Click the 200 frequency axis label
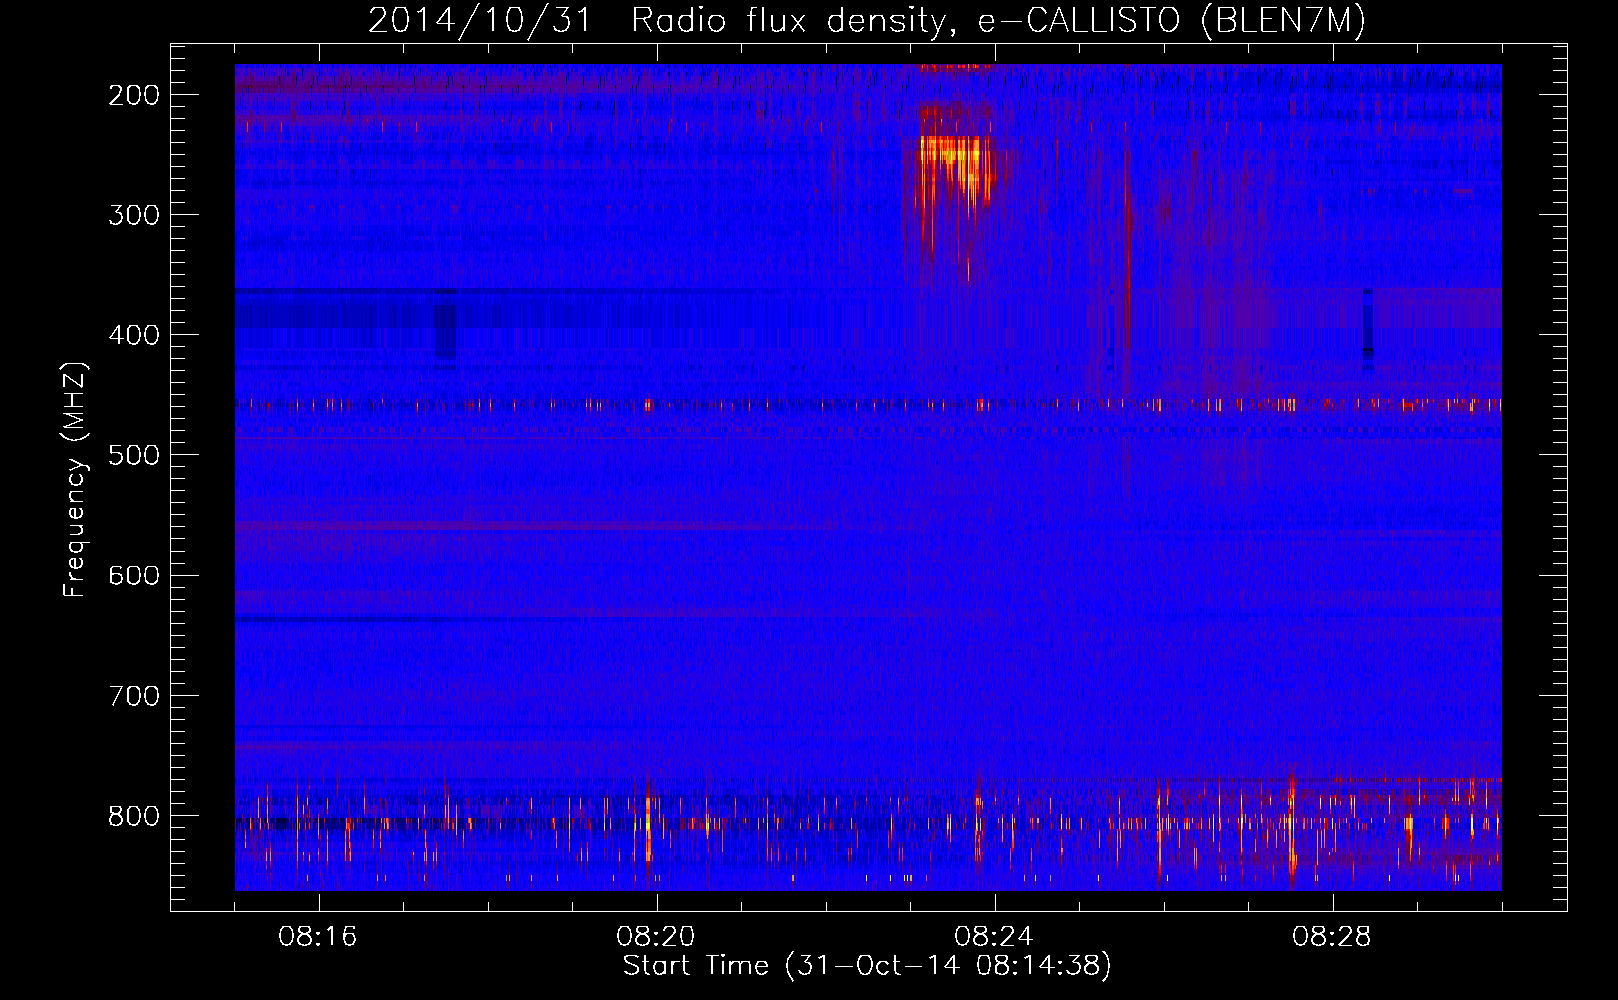Screen dimensions: 1618x1000 pyautogui.click(x=134, y=95)
